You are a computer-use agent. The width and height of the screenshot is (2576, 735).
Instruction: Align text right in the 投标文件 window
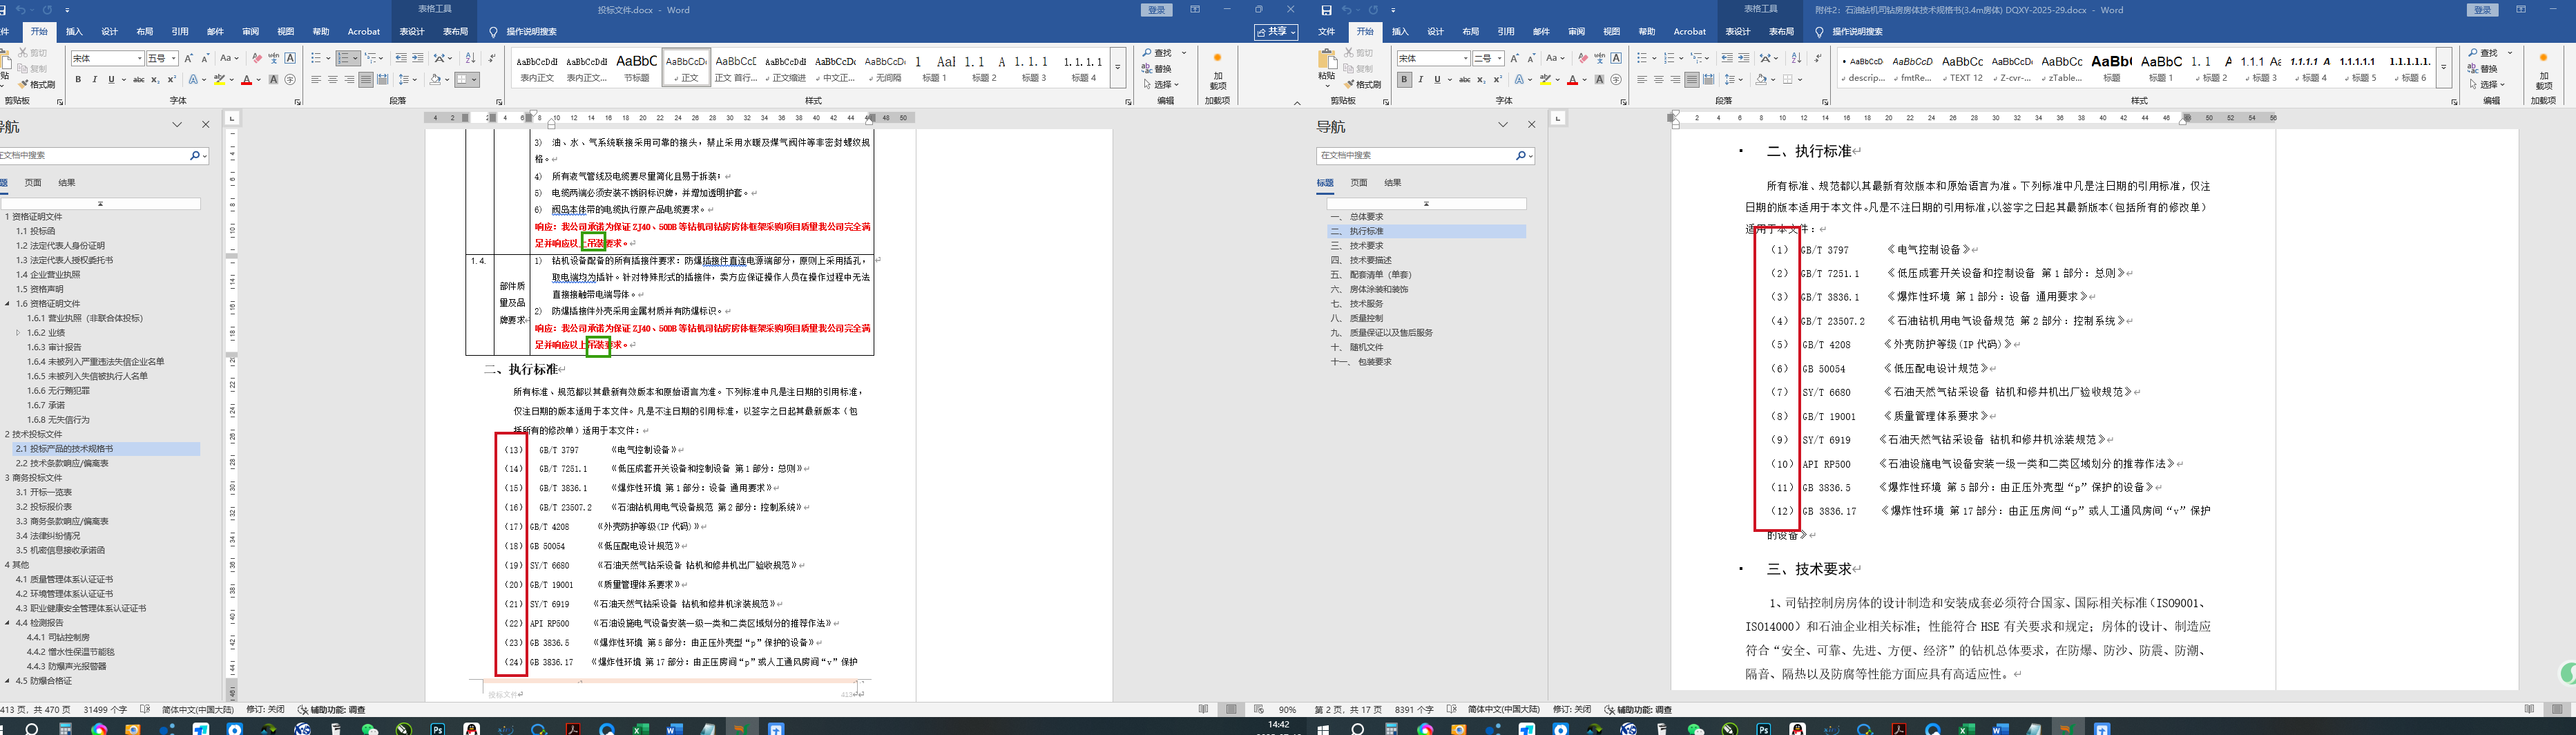point(349,80)
